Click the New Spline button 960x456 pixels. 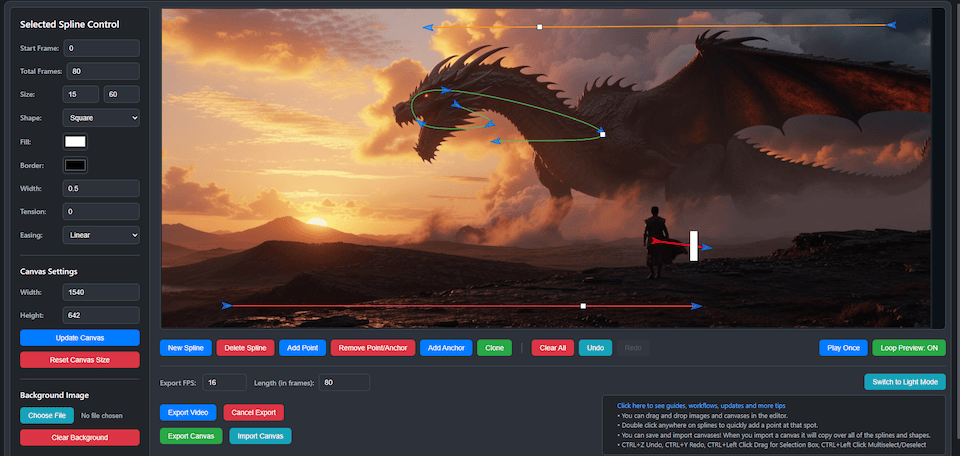186,348
